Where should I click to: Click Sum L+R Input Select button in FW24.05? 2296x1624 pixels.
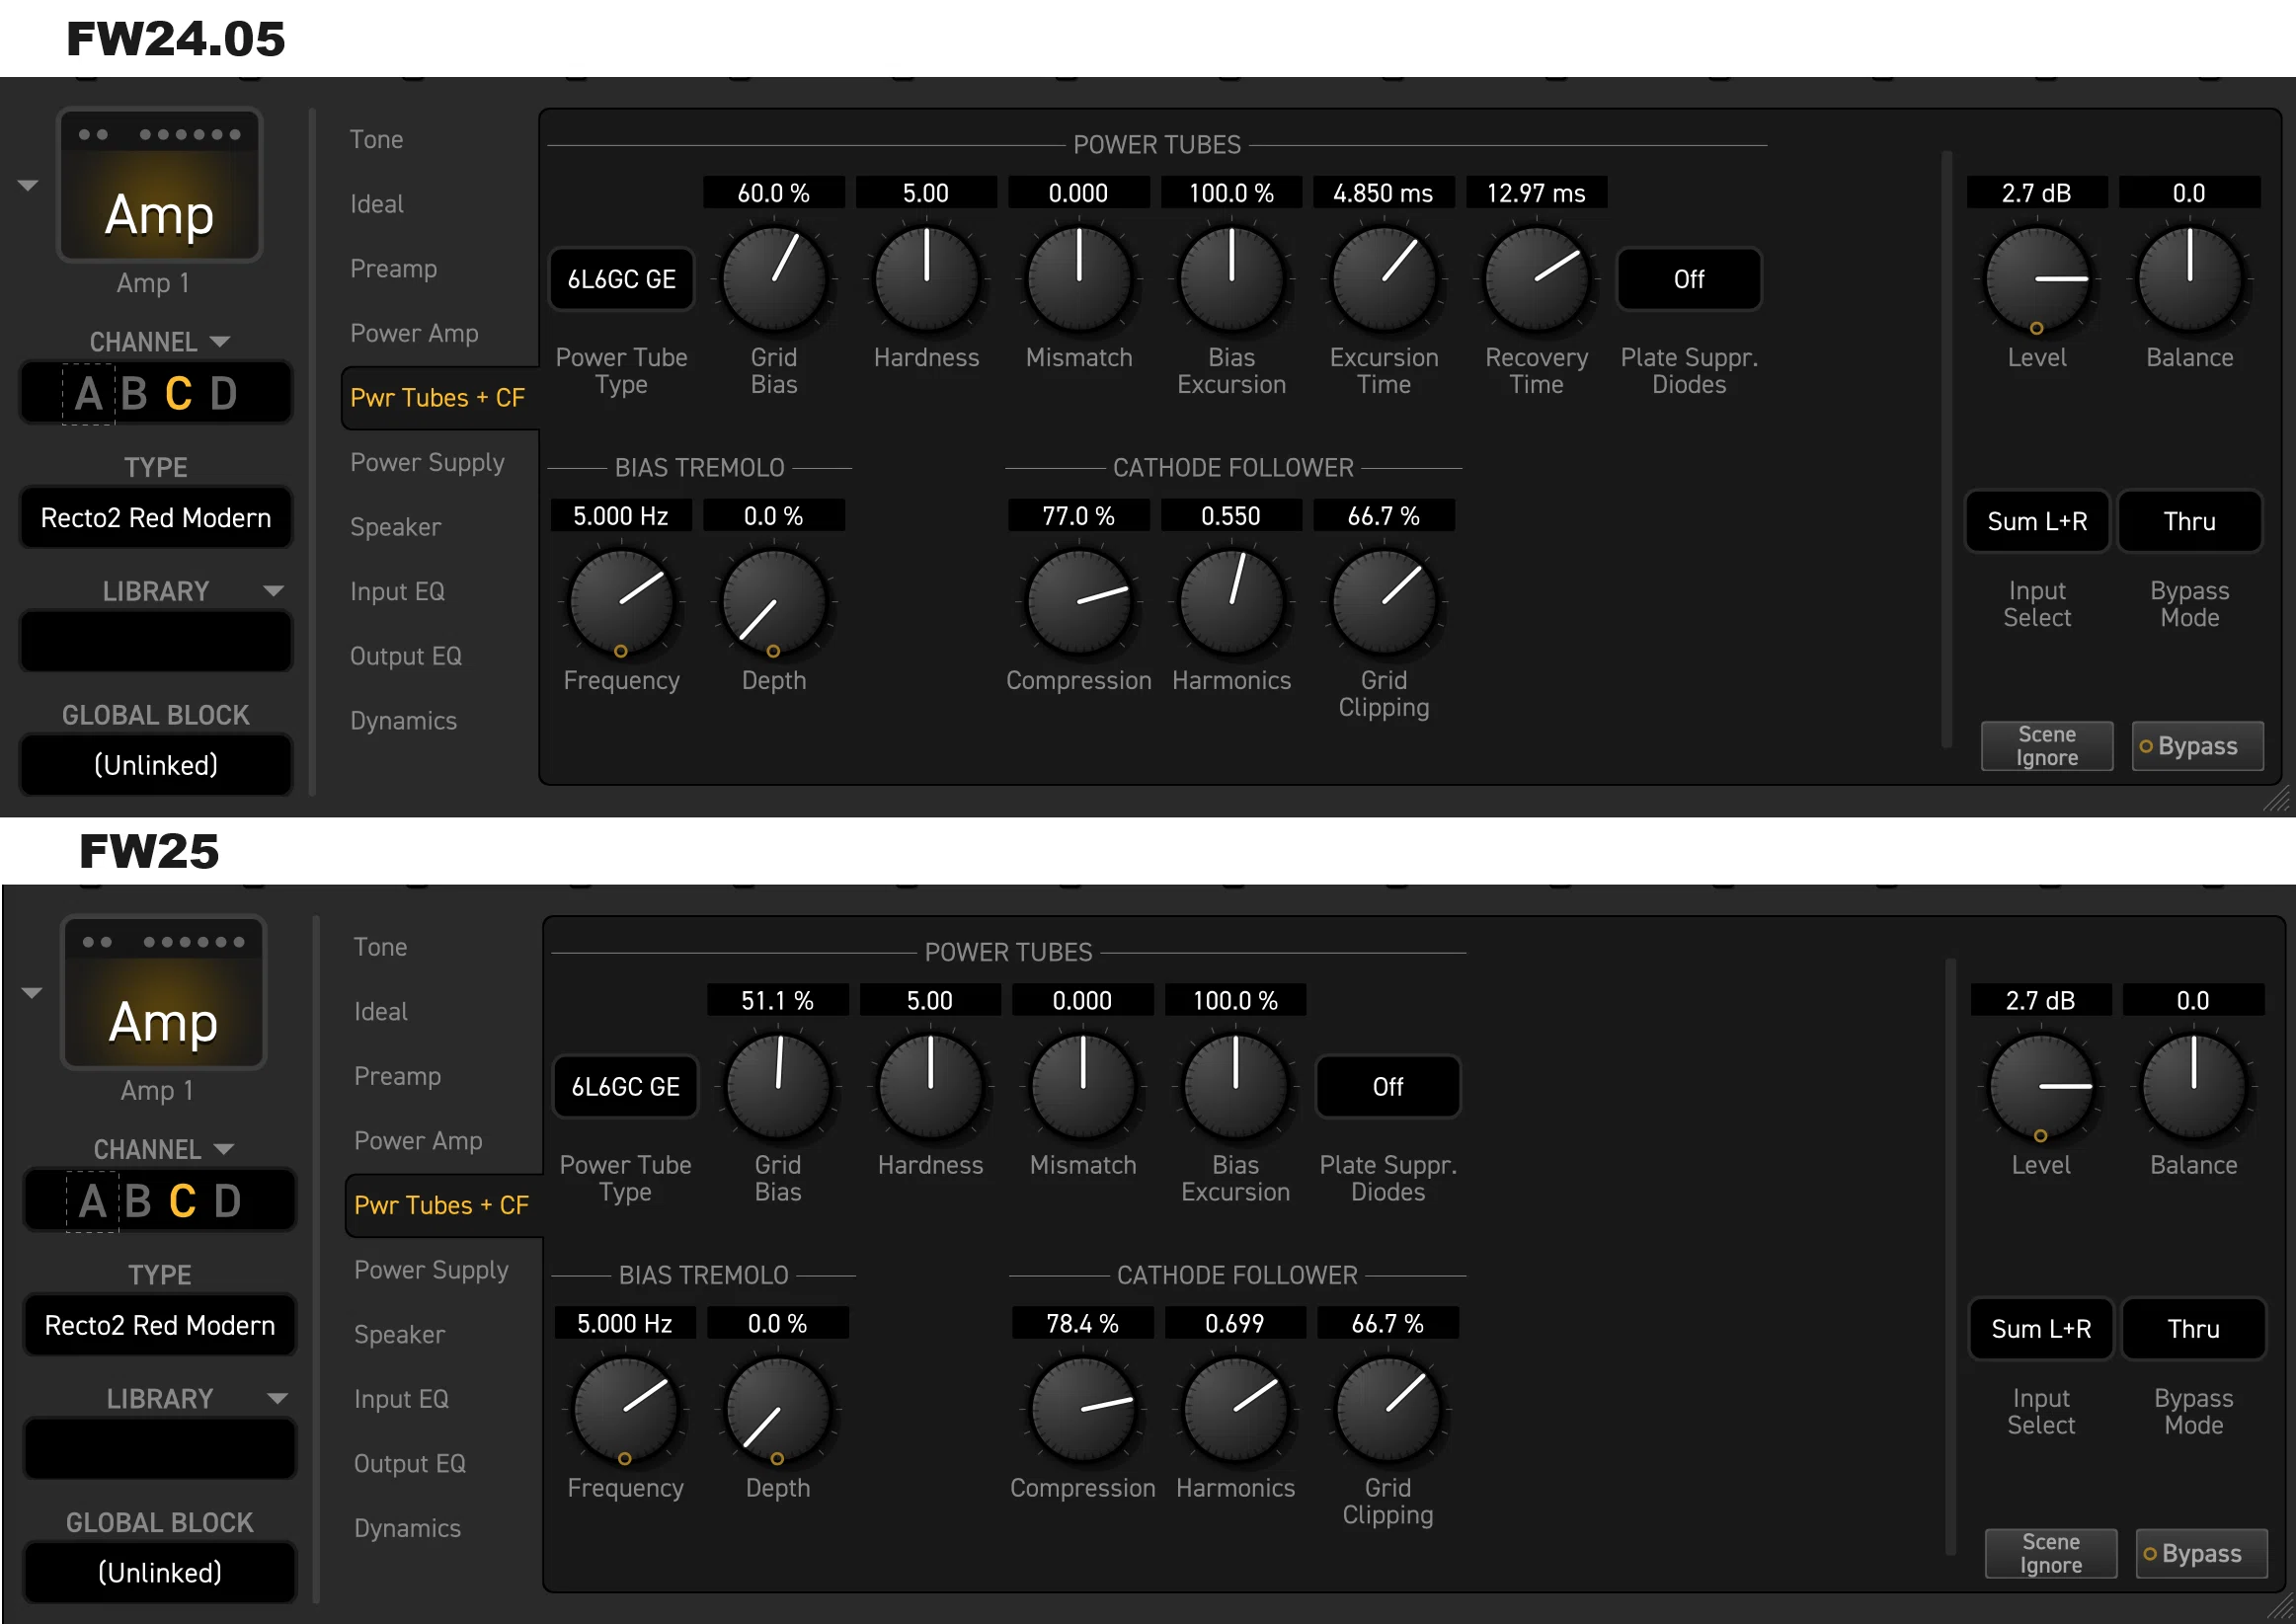pos(2037,521)
